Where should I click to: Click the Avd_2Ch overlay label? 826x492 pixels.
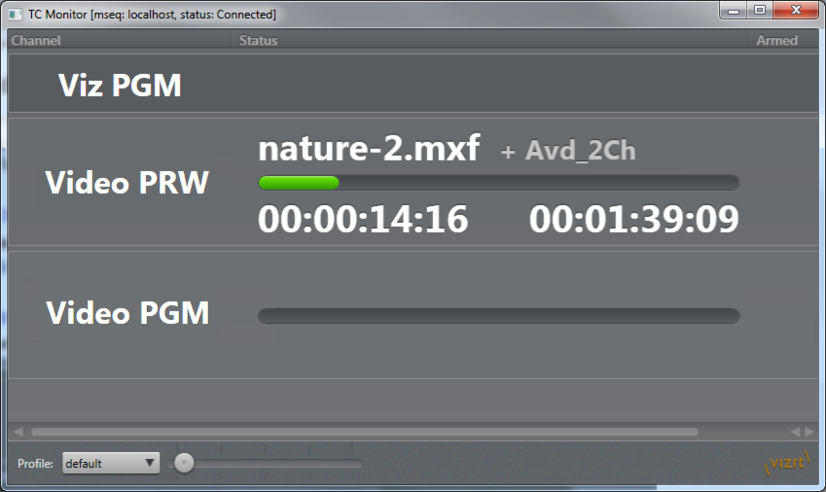pos(580,151)
